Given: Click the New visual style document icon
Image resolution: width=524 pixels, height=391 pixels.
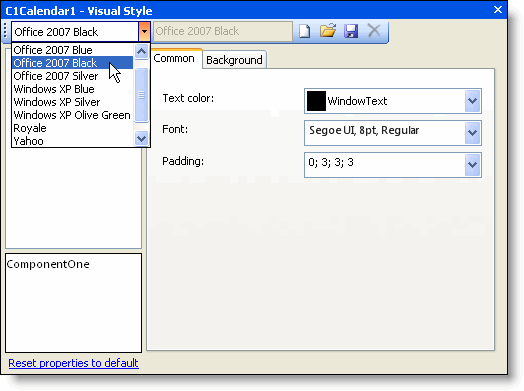Looking at the screenshot, I should [x=304, y=31].
